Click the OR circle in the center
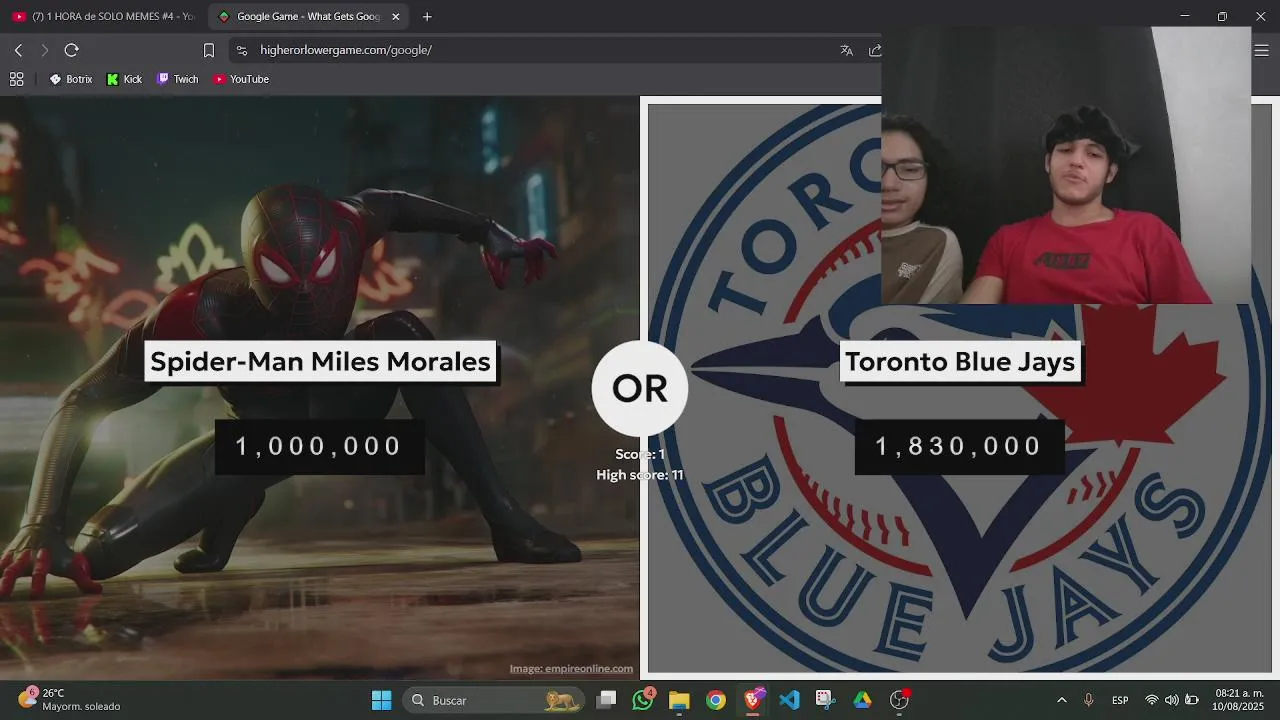Image resolution: width=1280 pixels, height=720 pixels. pyautogui.click(x=640, y=388)
